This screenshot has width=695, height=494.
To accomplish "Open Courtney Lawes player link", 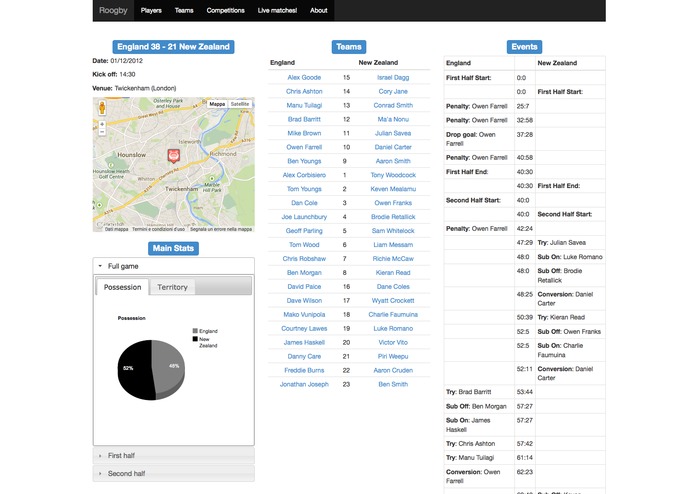I will point(304,328).
